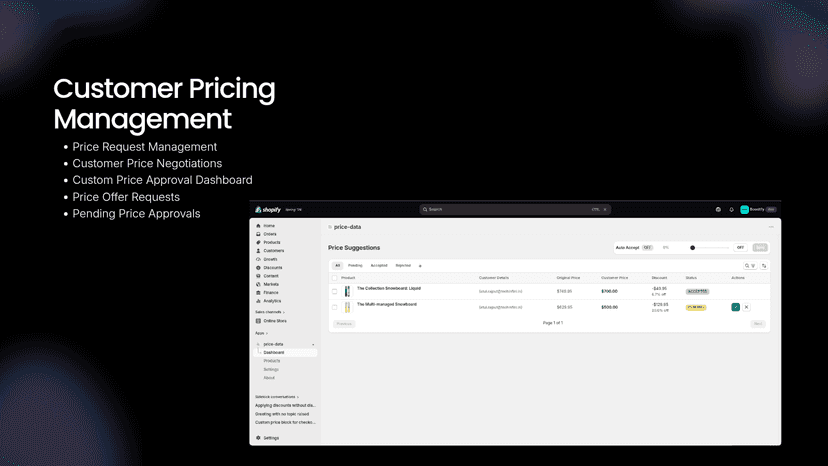
Task: Open 'Greeting with no topic raised' conversation
Action: tap(282, 414)
